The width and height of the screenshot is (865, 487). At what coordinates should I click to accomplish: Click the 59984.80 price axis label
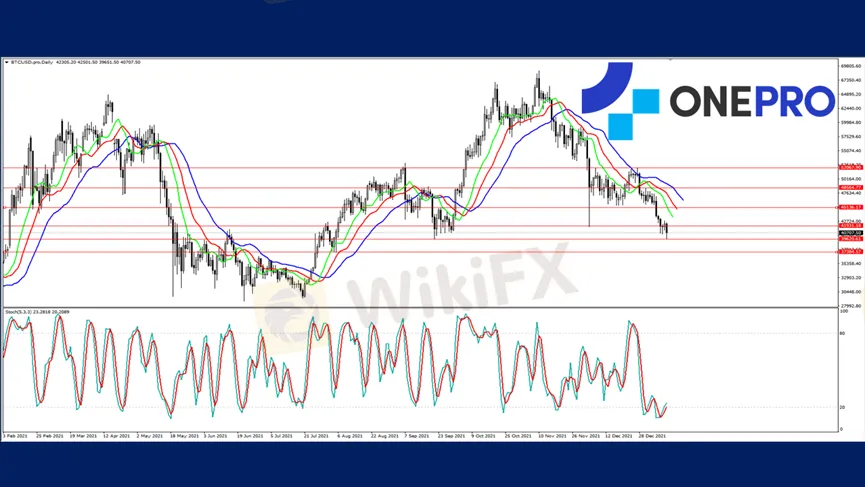pyautogui.click(x=851, y=122)
